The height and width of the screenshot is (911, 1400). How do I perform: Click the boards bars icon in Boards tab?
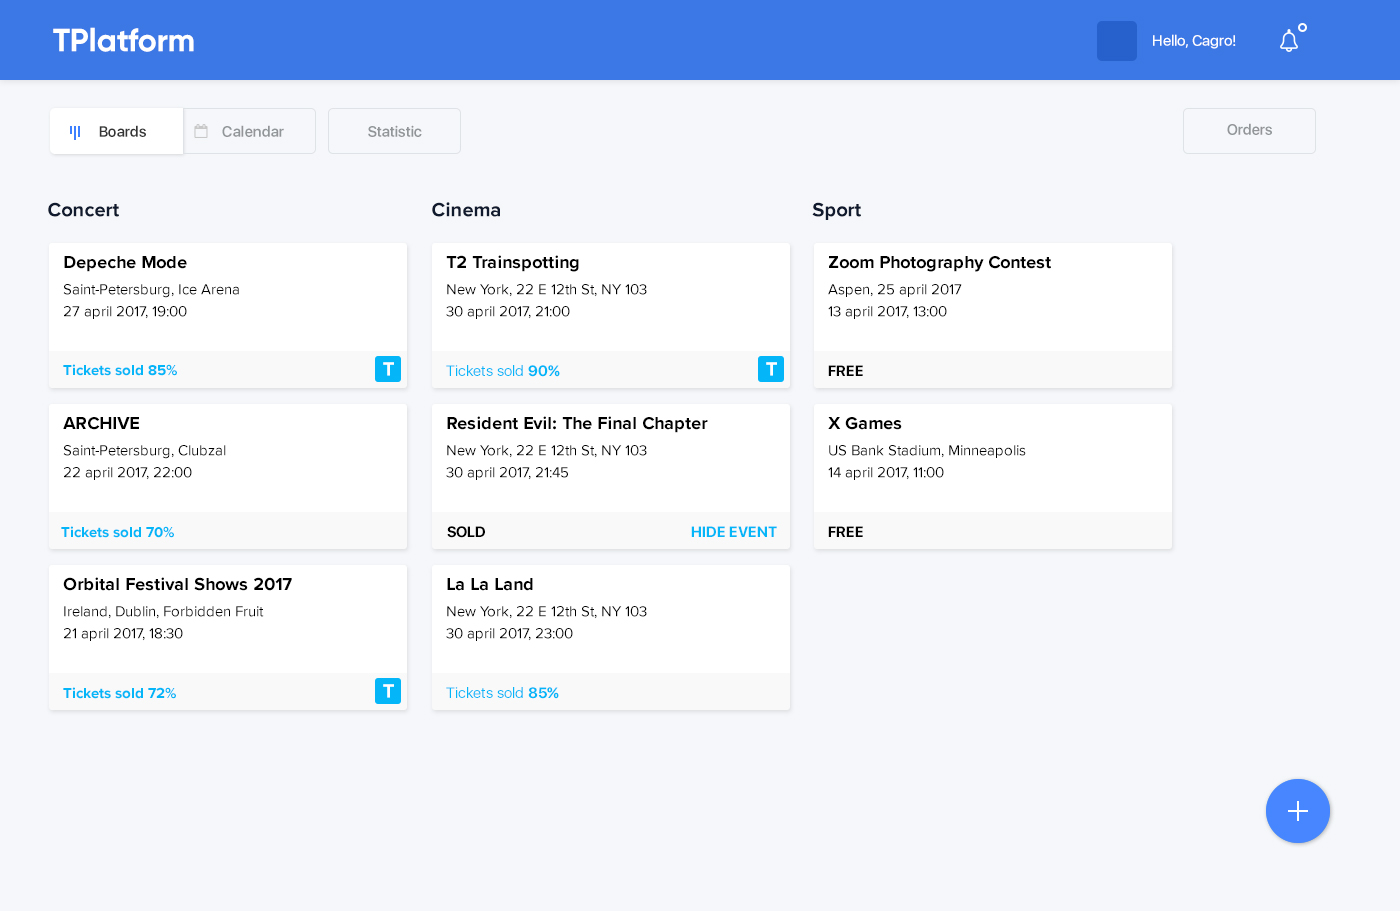pos(75,132)
